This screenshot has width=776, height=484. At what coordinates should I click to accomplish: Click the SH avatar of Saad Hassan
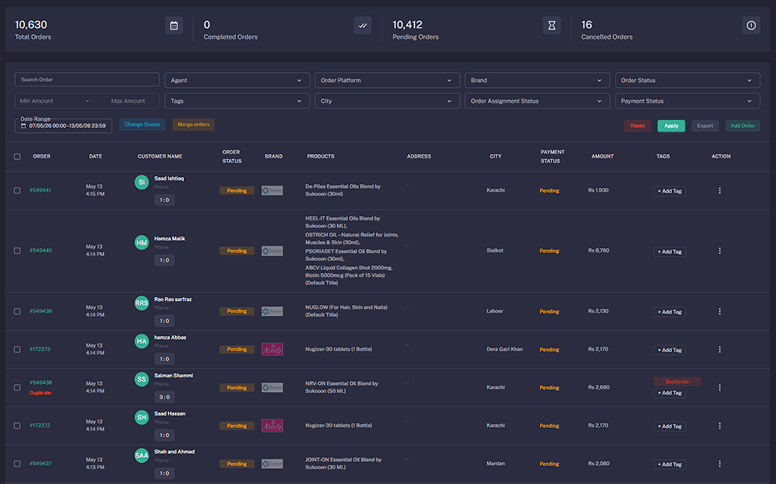[x=142, y=417]
